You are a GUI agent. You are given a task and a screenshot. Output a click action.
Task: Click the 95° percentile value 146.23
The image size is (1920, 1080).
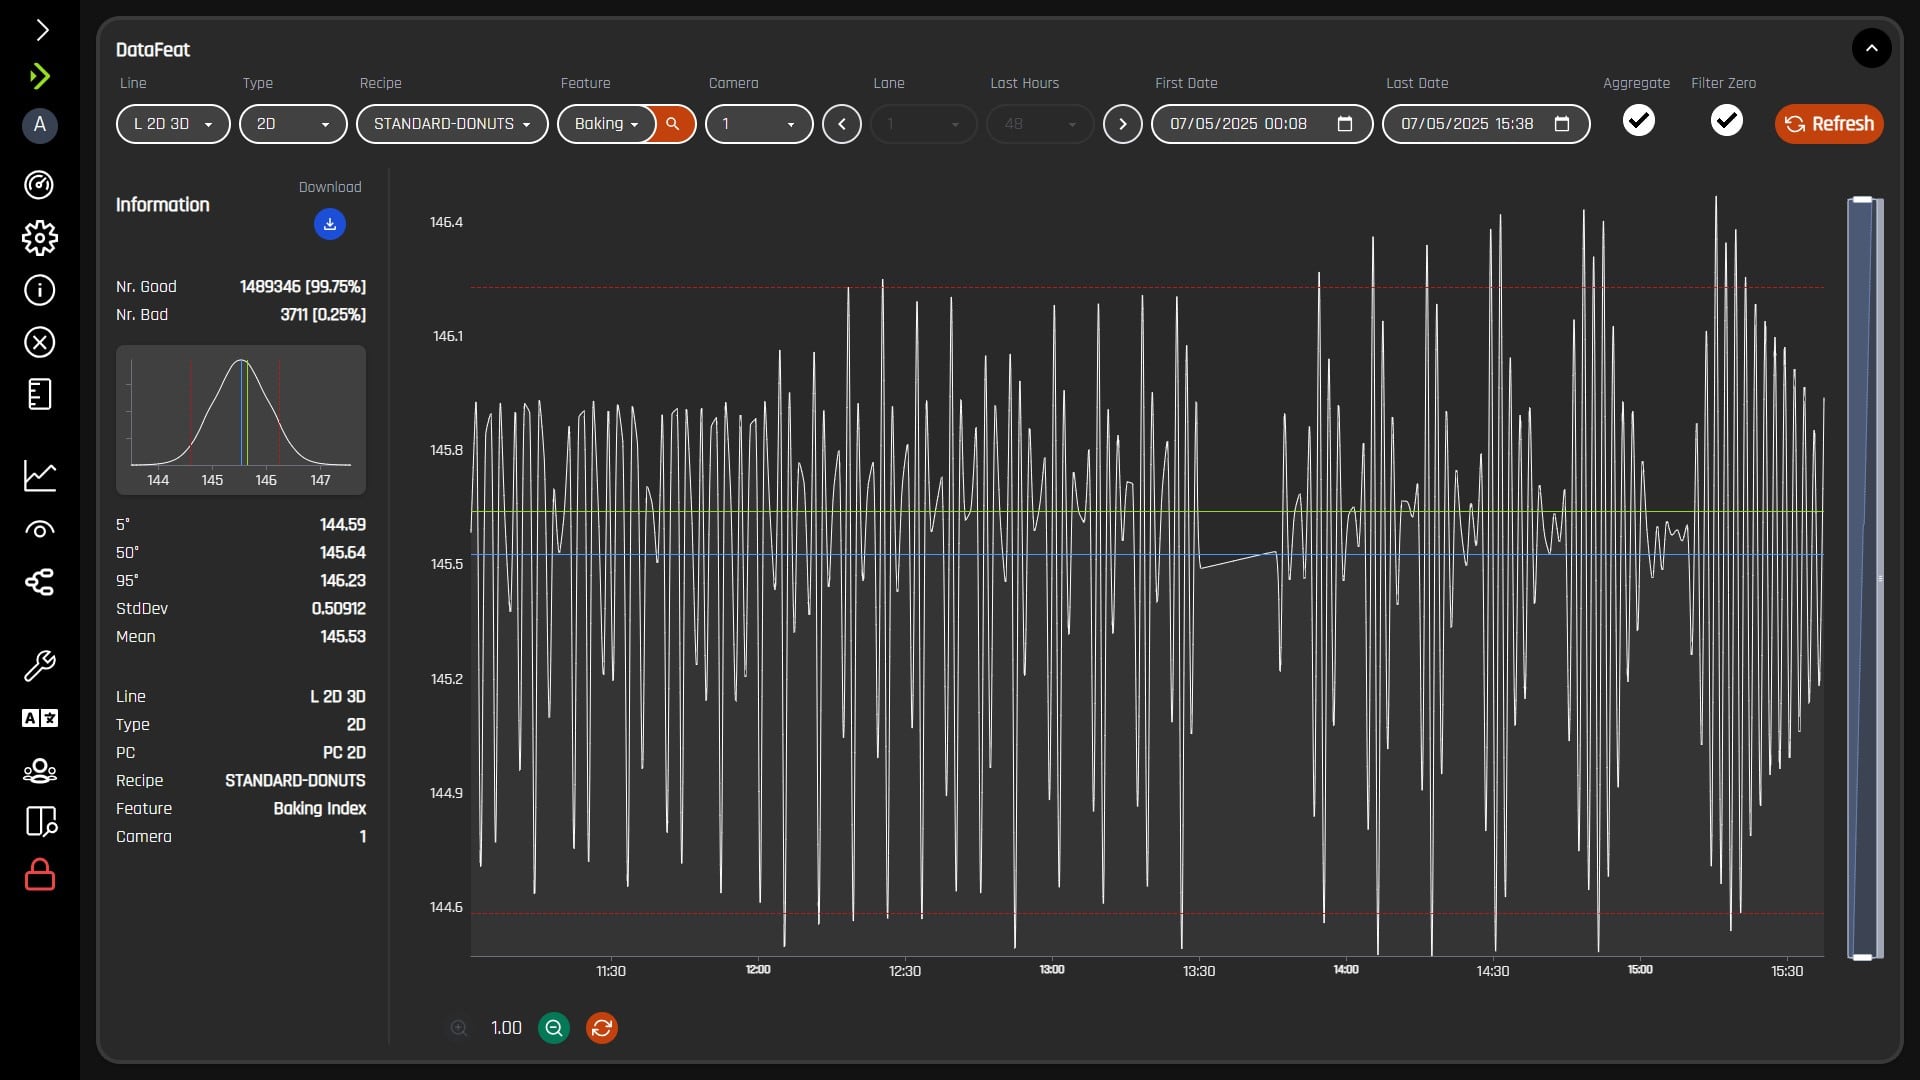(x=343, y=581)
